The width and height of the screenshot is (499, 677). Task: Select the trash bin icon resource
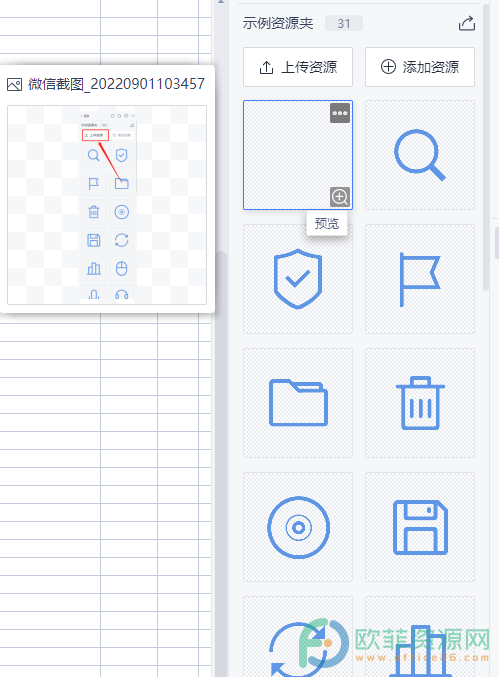pos(420,403)
